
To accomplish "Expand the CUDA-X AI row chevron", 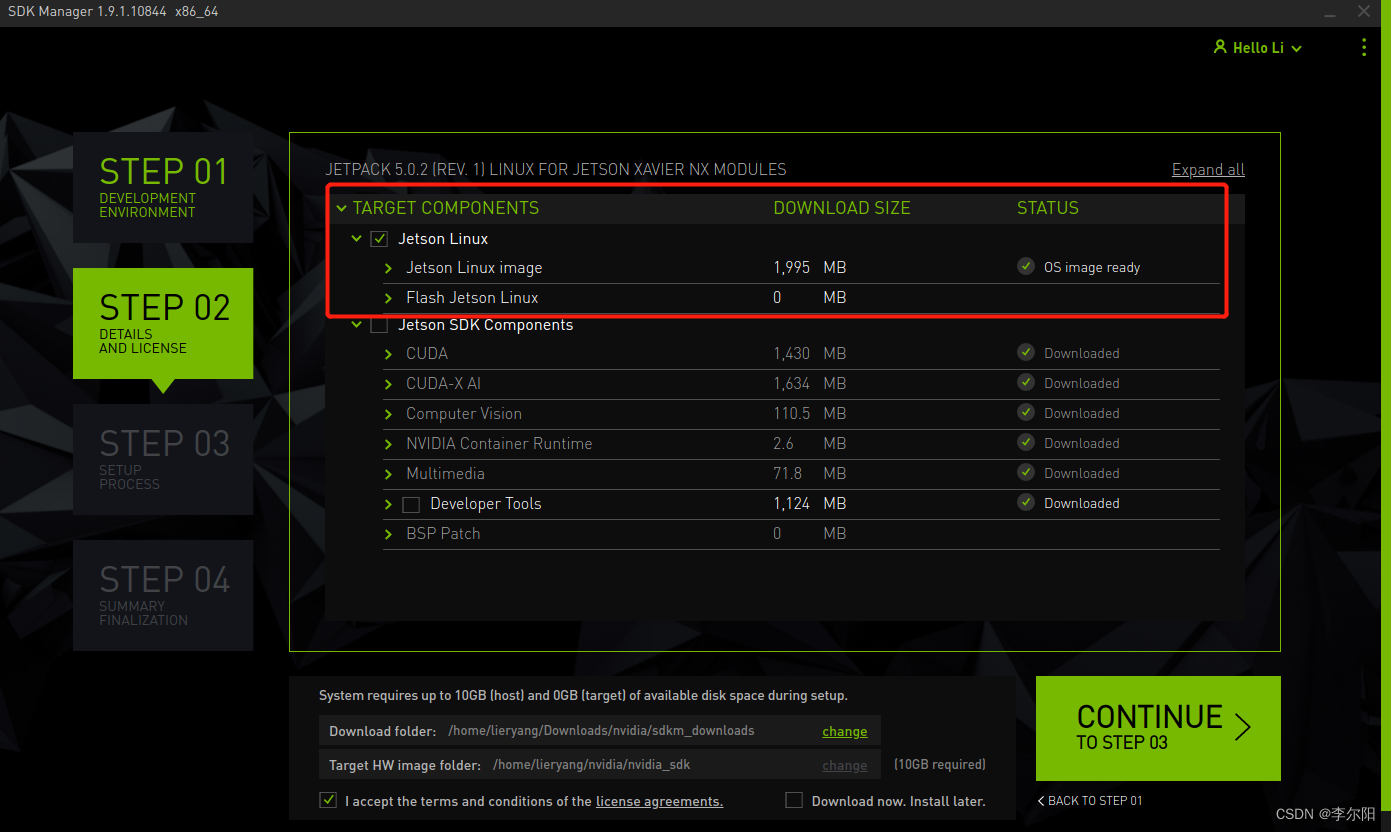I will coord(388,384).
